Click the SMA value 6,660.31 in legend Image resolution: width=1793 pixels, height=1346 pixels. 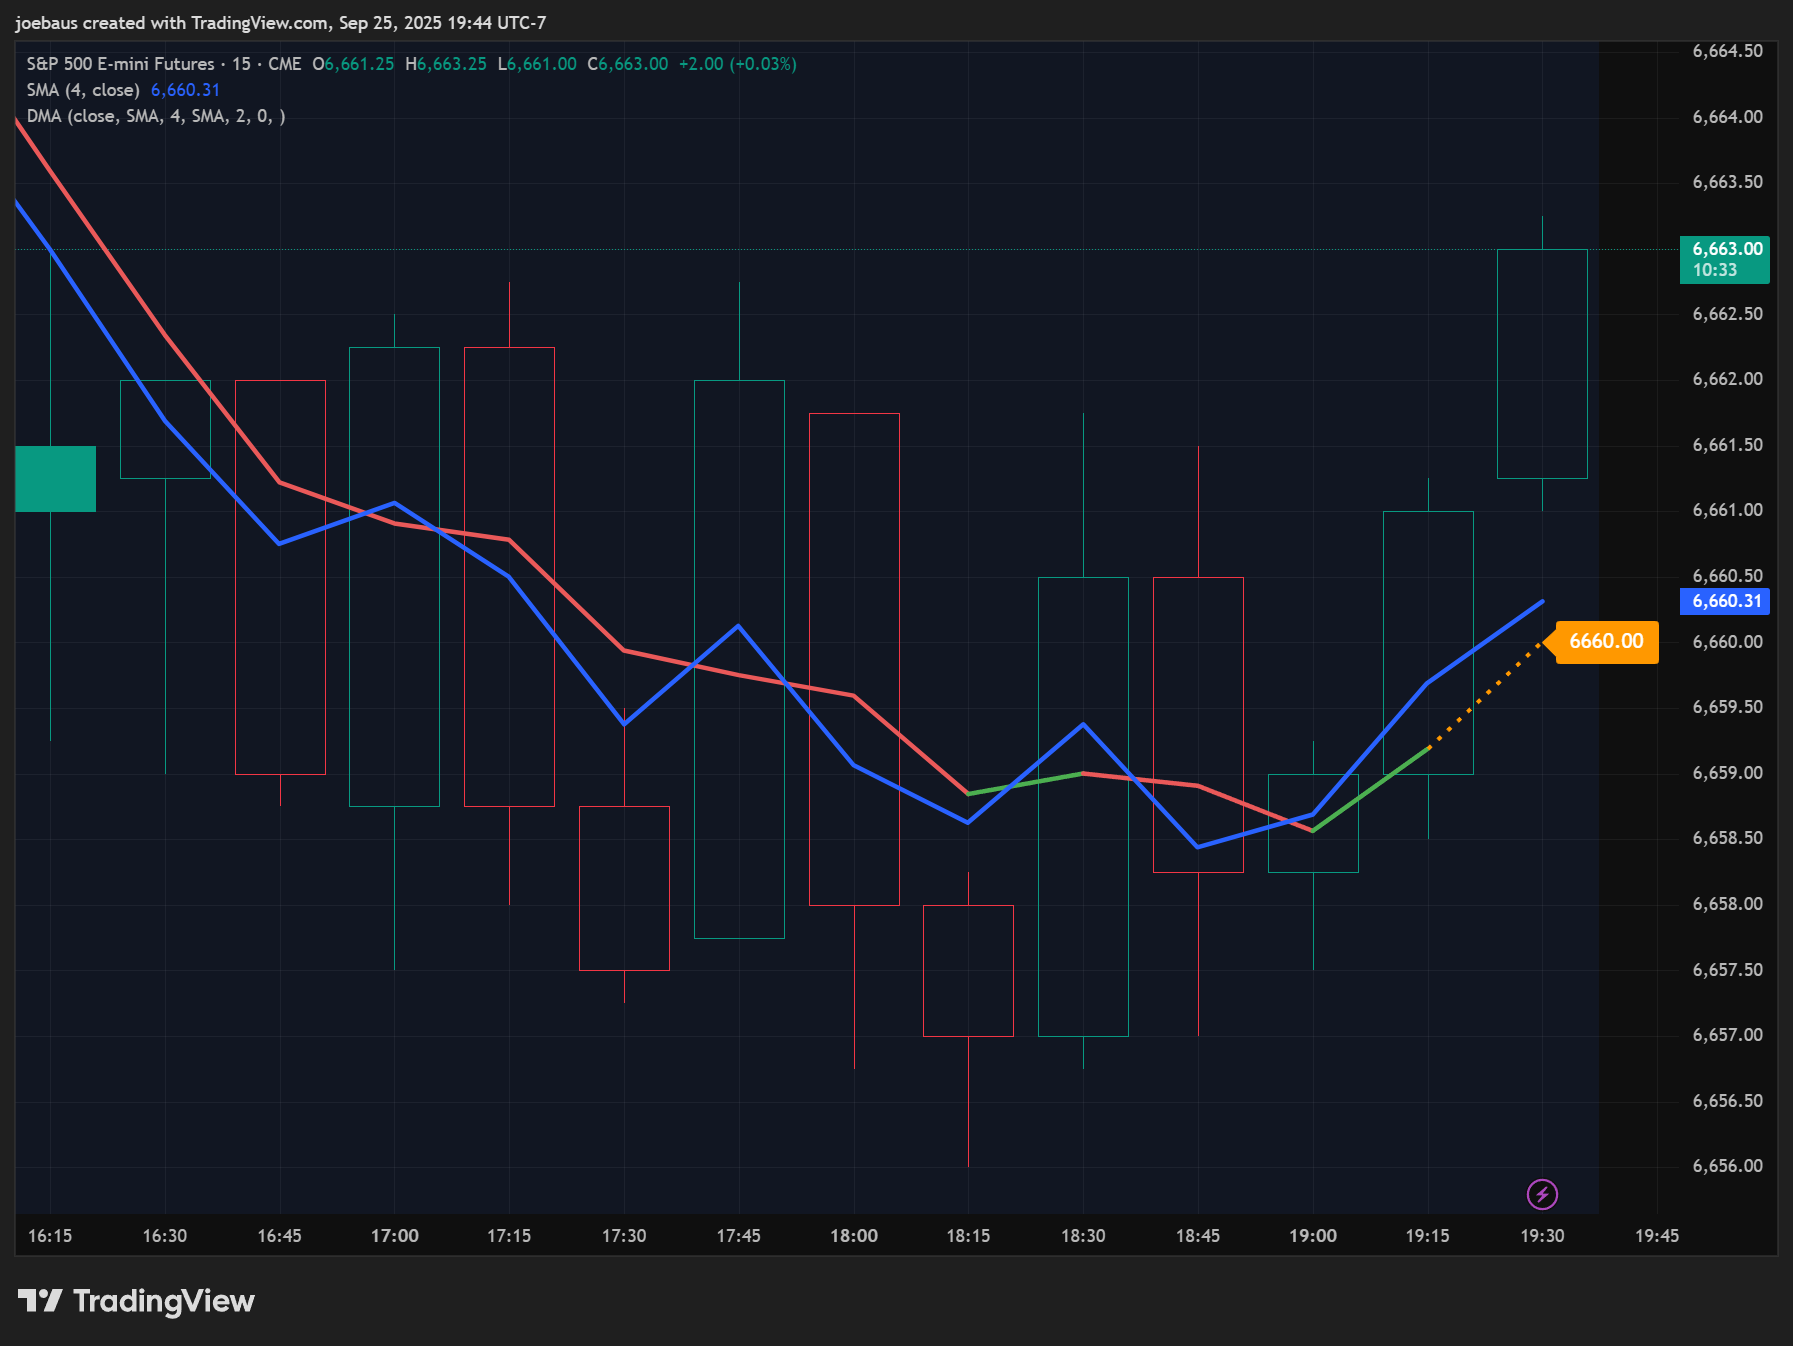185,90
